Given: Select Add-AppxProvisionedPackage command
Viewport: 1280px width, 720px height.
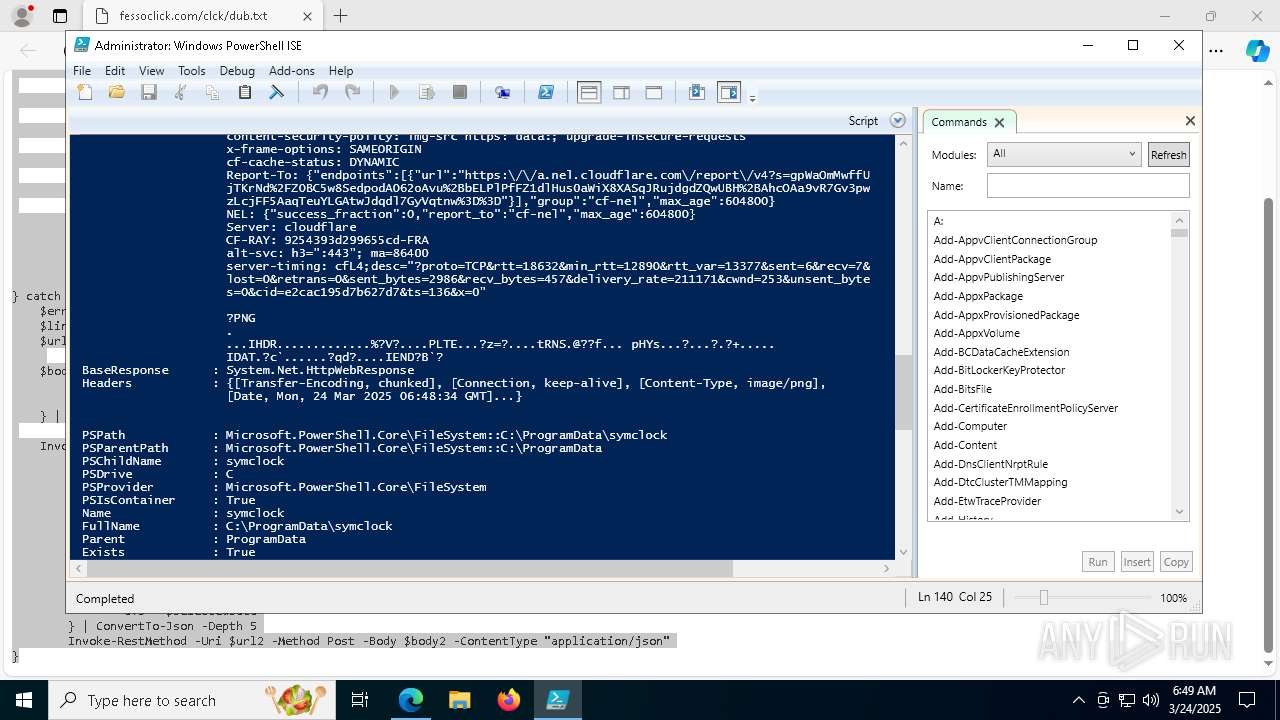Looking at the screenshot, I should coord(1006,315).
